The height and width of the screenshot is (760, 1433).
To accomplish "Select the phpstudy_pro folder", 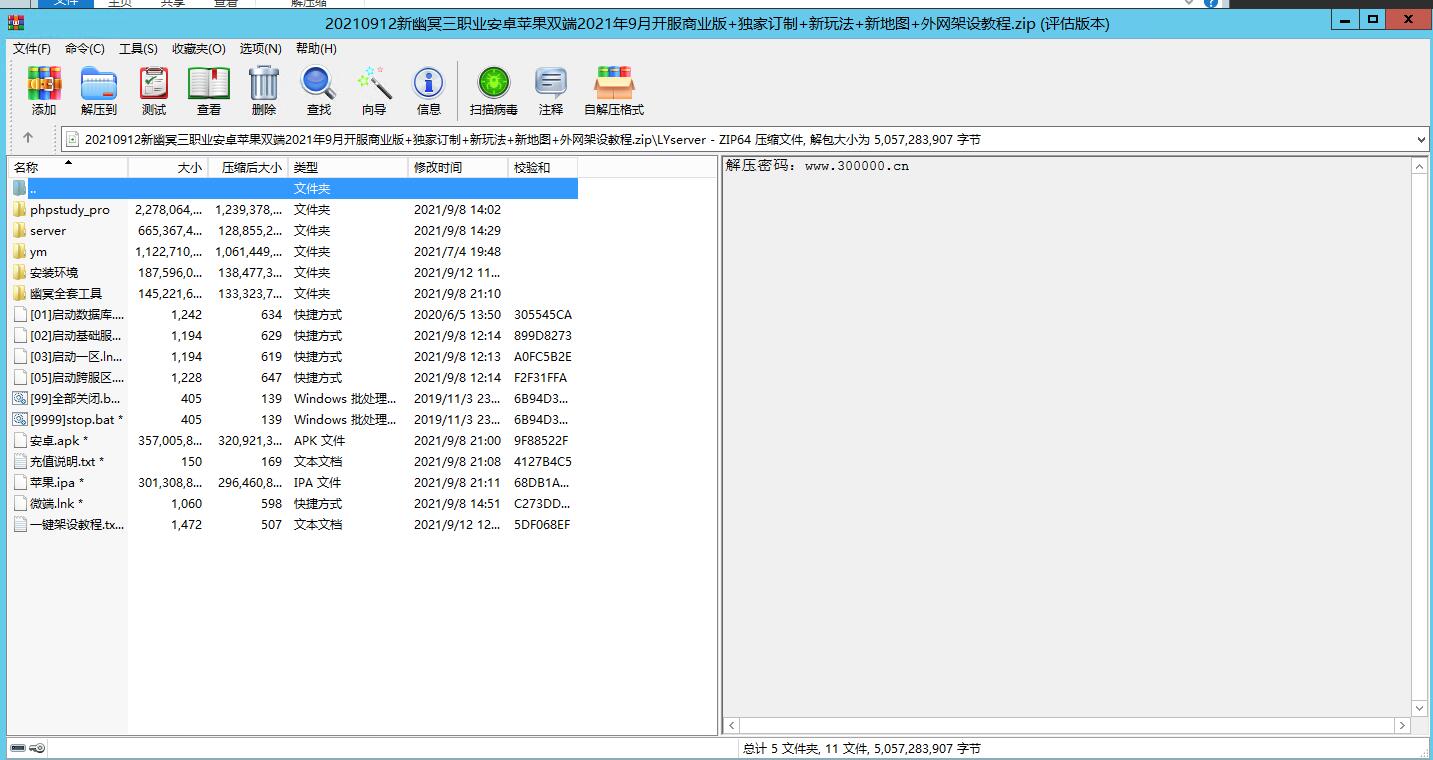I will coord(69,210).
